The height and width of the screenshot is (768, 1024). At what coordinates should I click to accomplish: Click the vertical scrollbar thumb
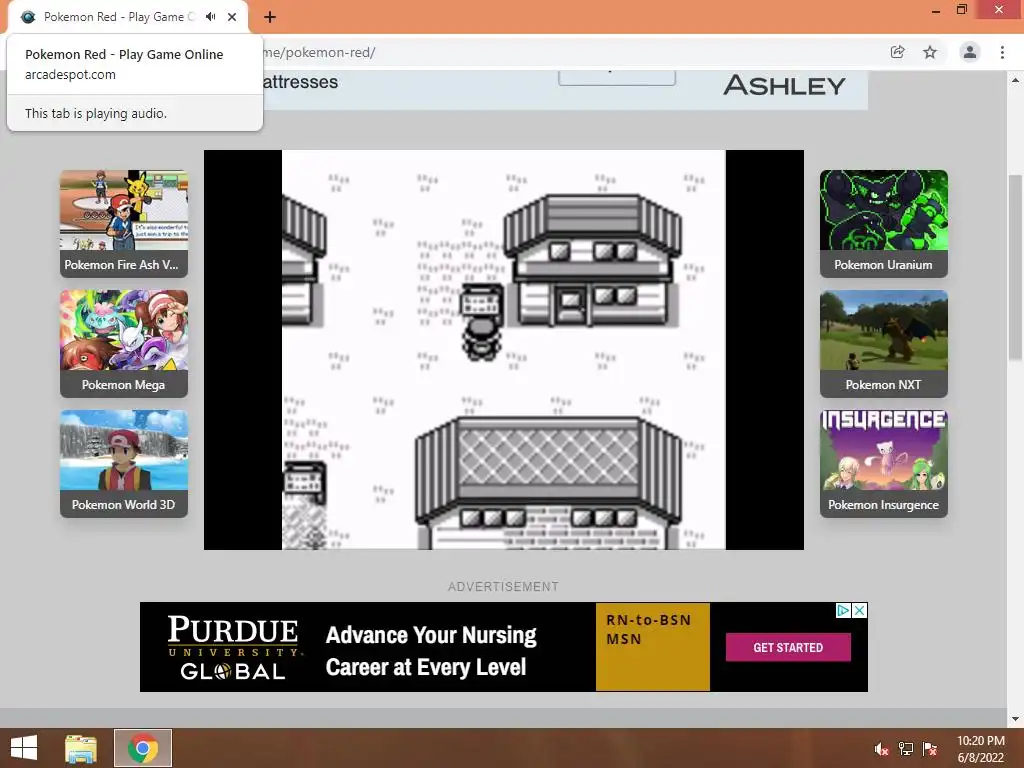click(1015, 266)
